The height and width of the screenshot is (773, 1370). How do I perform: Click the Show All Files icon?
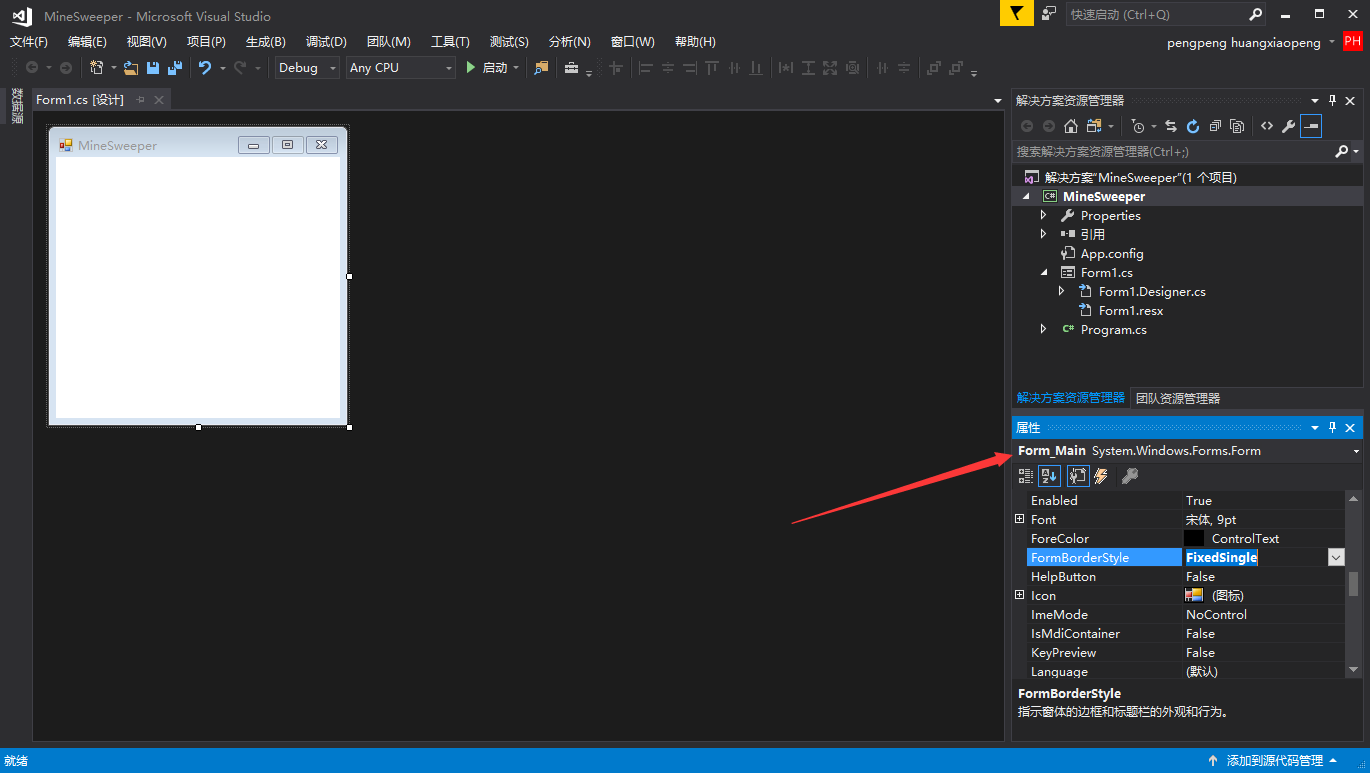click(1237, 126)
